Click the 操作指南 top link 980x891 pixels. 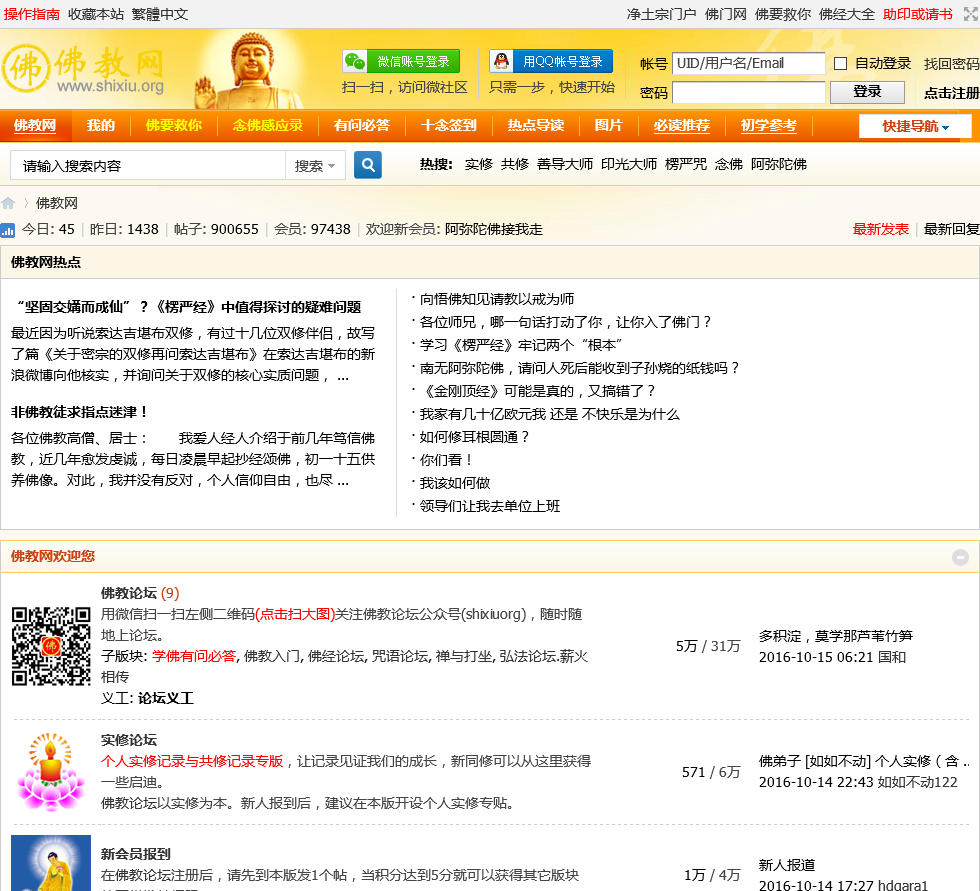[31, 14]
